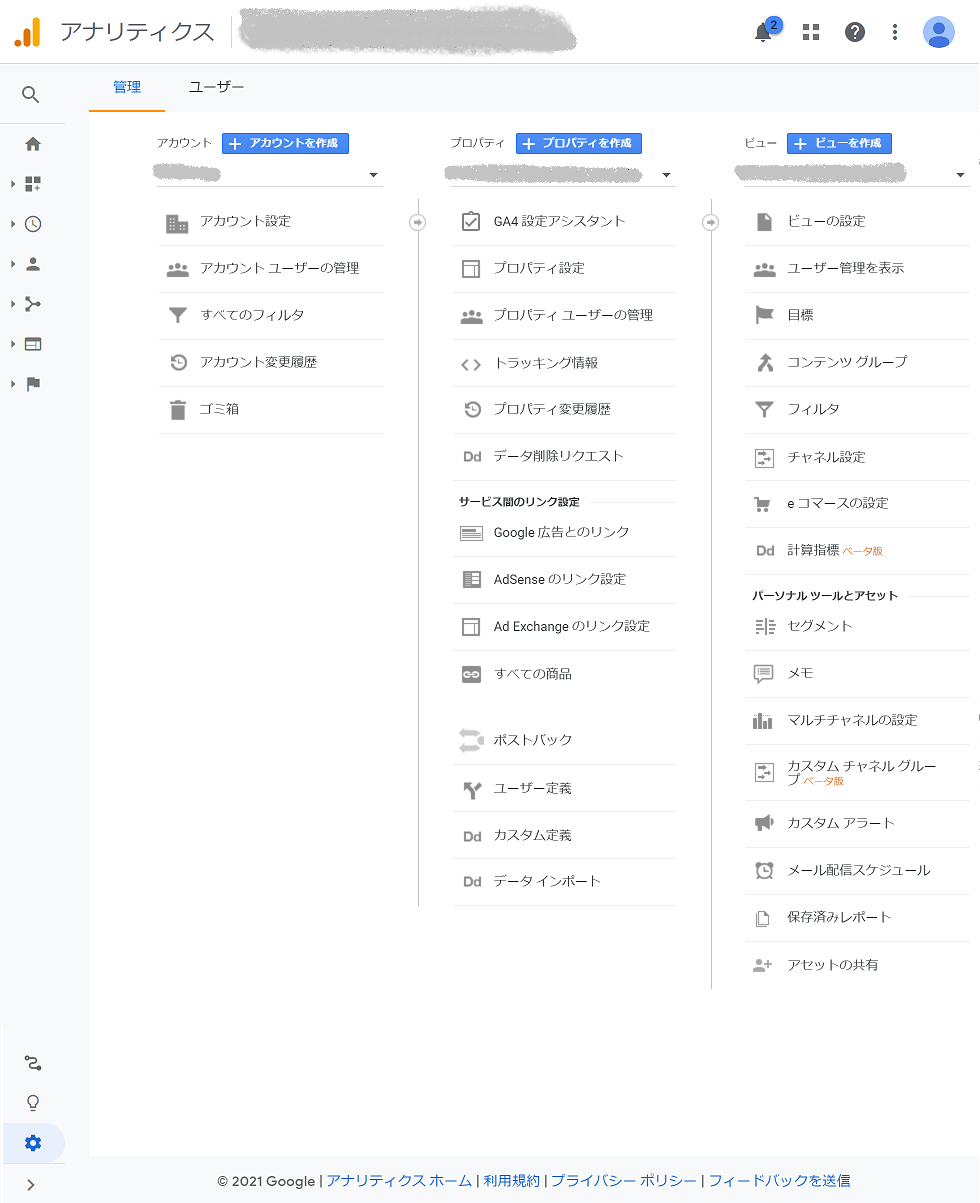980x1203 pixels.
Task: Click the code brackets icon beside トラッキング情報
Action: point(471,364)
